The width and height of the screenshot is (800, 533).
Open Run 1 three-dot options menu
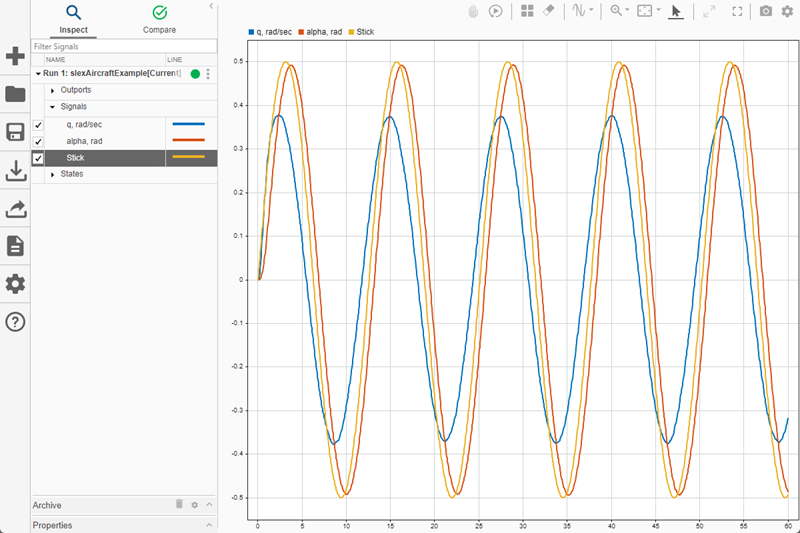point(208,74)
